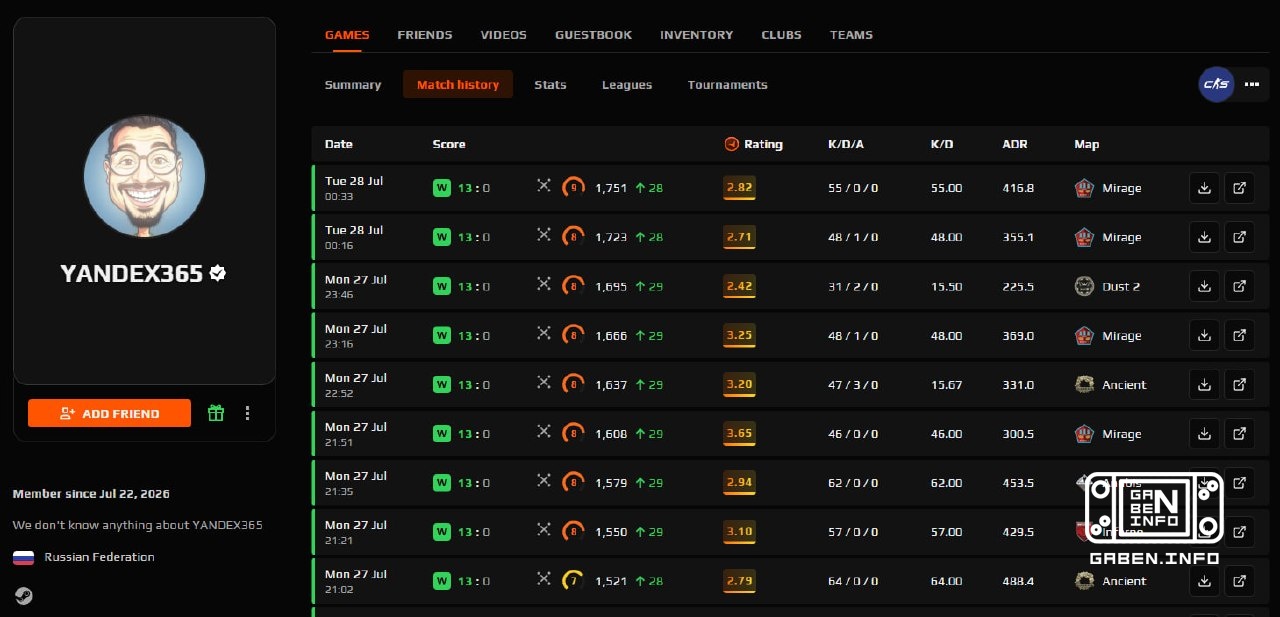The image size is (1280, 617).
Task: Open the Steam profile link icon
Action: tap(23, 596)
